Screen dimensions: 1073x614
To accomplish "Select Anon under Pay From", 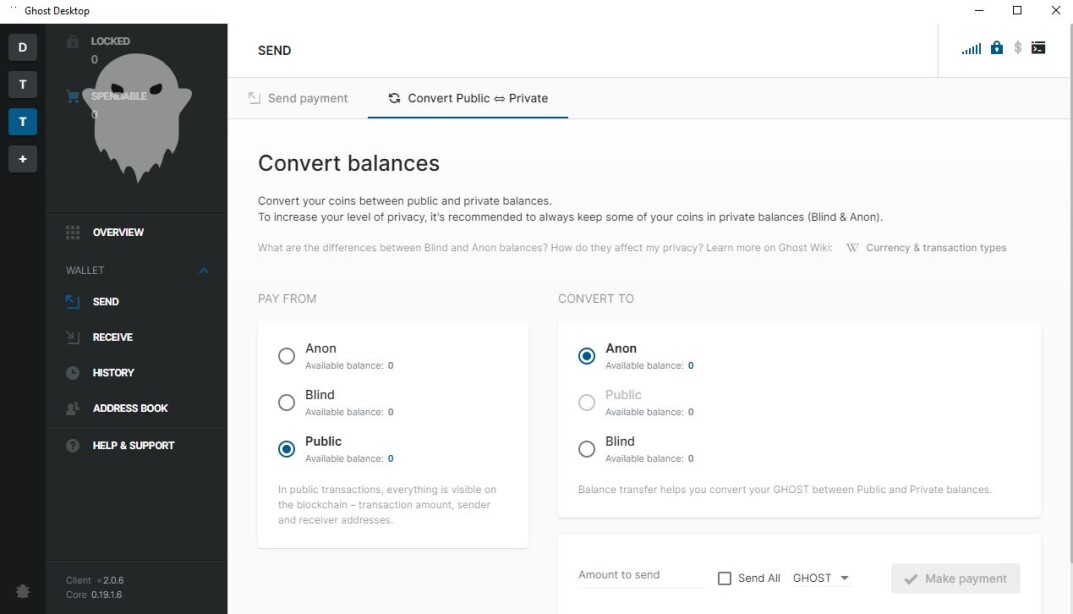I will coord(287,356).
